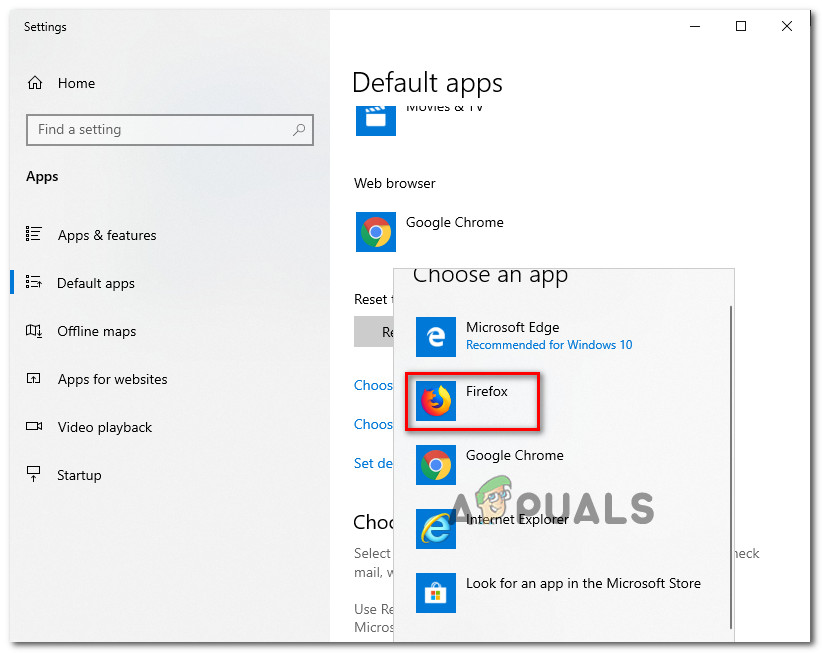
Task: Click the app chooser popup scrollbar
Action: point(730,466)
